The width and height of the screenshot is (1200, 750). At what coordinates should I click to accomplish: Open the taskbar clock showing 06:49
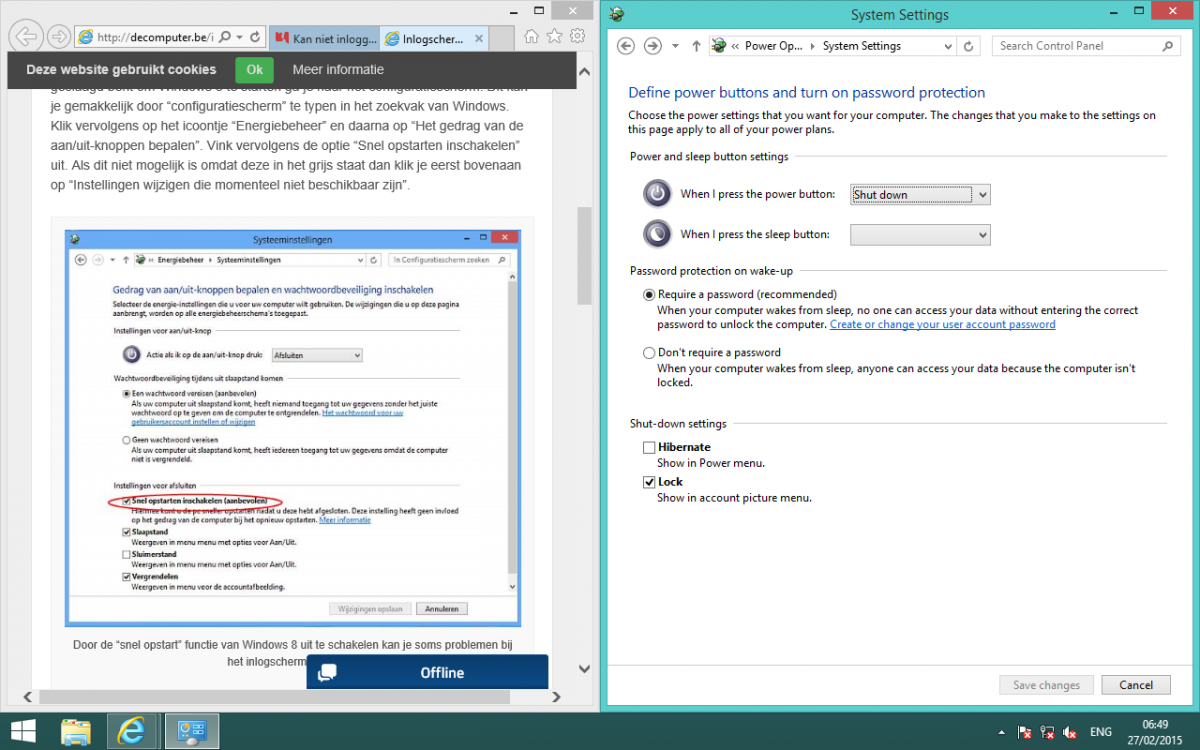1154,732
